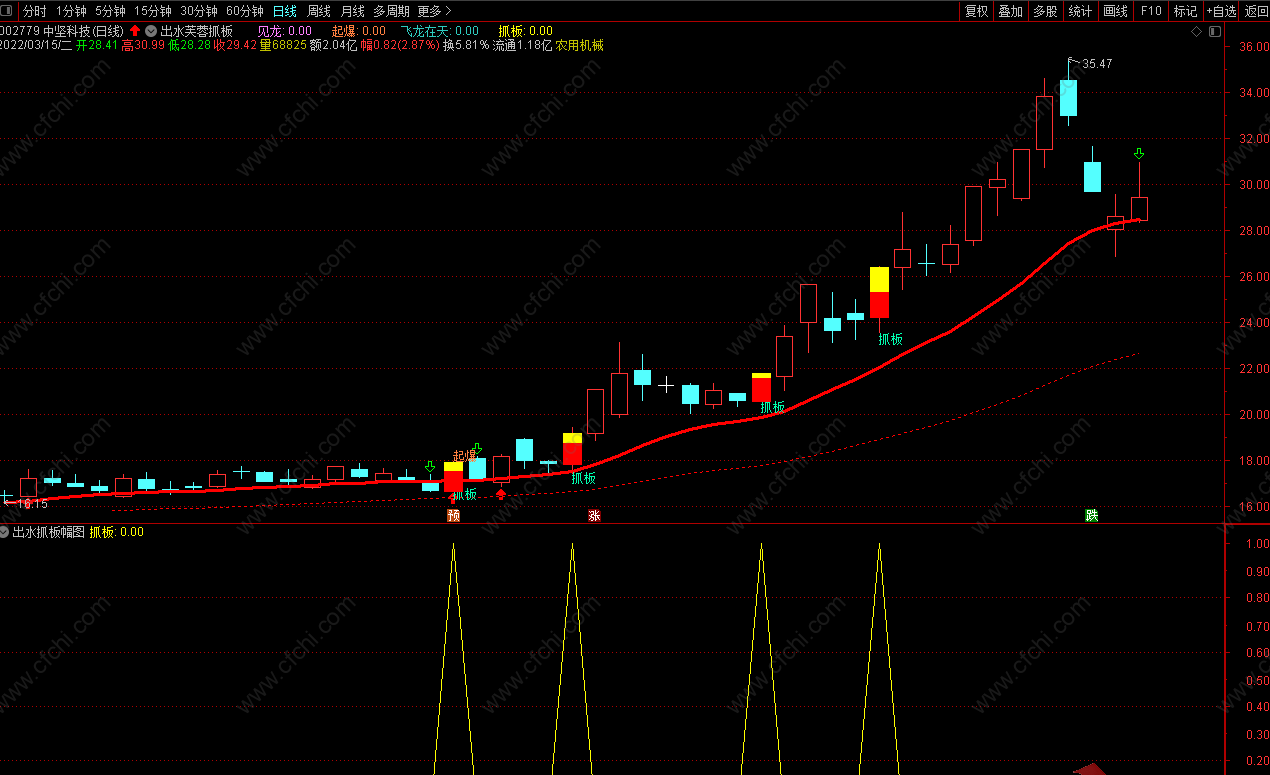Open the 多股 multi-stock view
Screen dimensions: 1270x775
(1045, 11)
